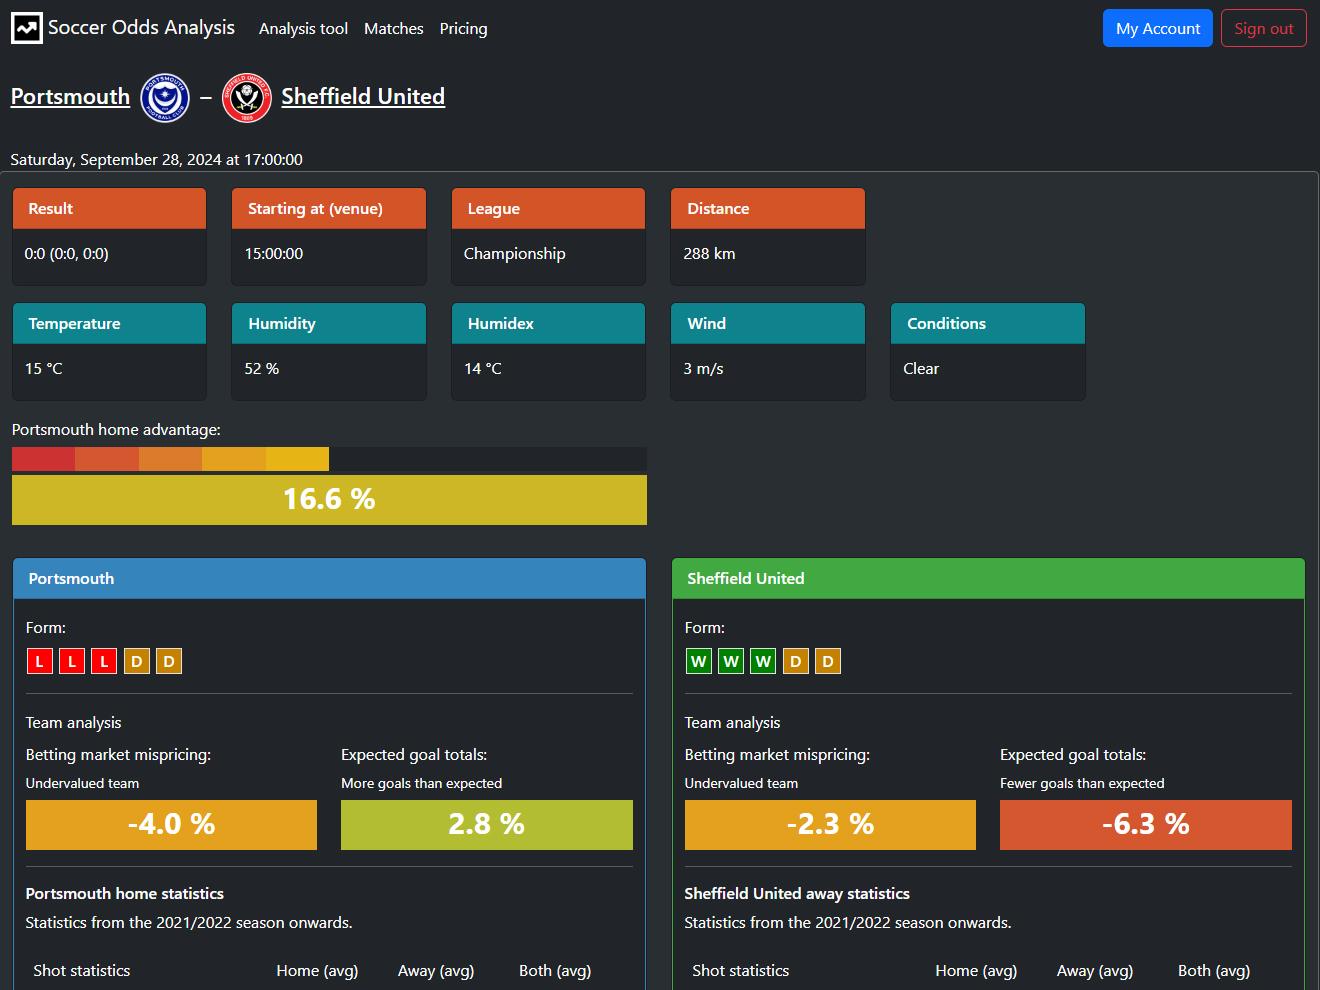Click the Conditions card header
Viewport: 1320px width, 990px height.
[x=988, y=324]
